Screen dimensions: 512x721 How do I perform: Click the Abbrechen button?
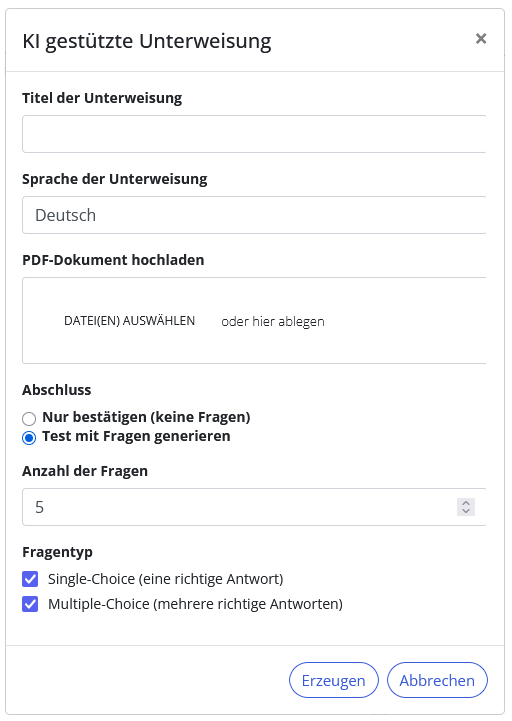pyautogui.click(x=437, y=680)
